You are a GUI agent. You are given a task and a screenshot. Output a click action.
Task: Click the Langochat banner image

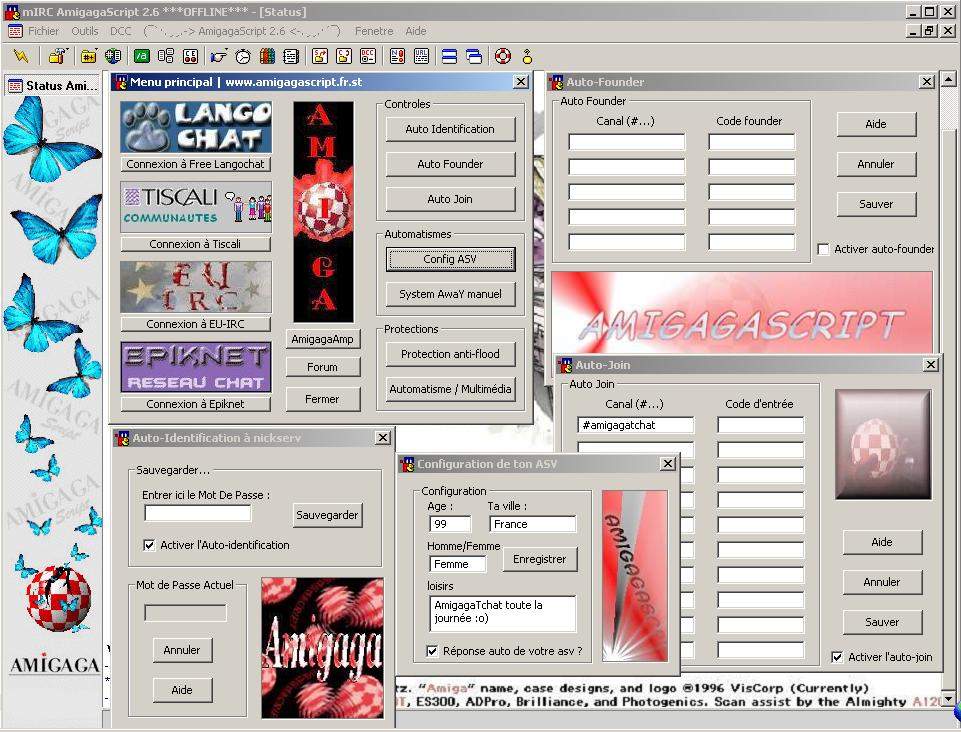coord(196,127)
